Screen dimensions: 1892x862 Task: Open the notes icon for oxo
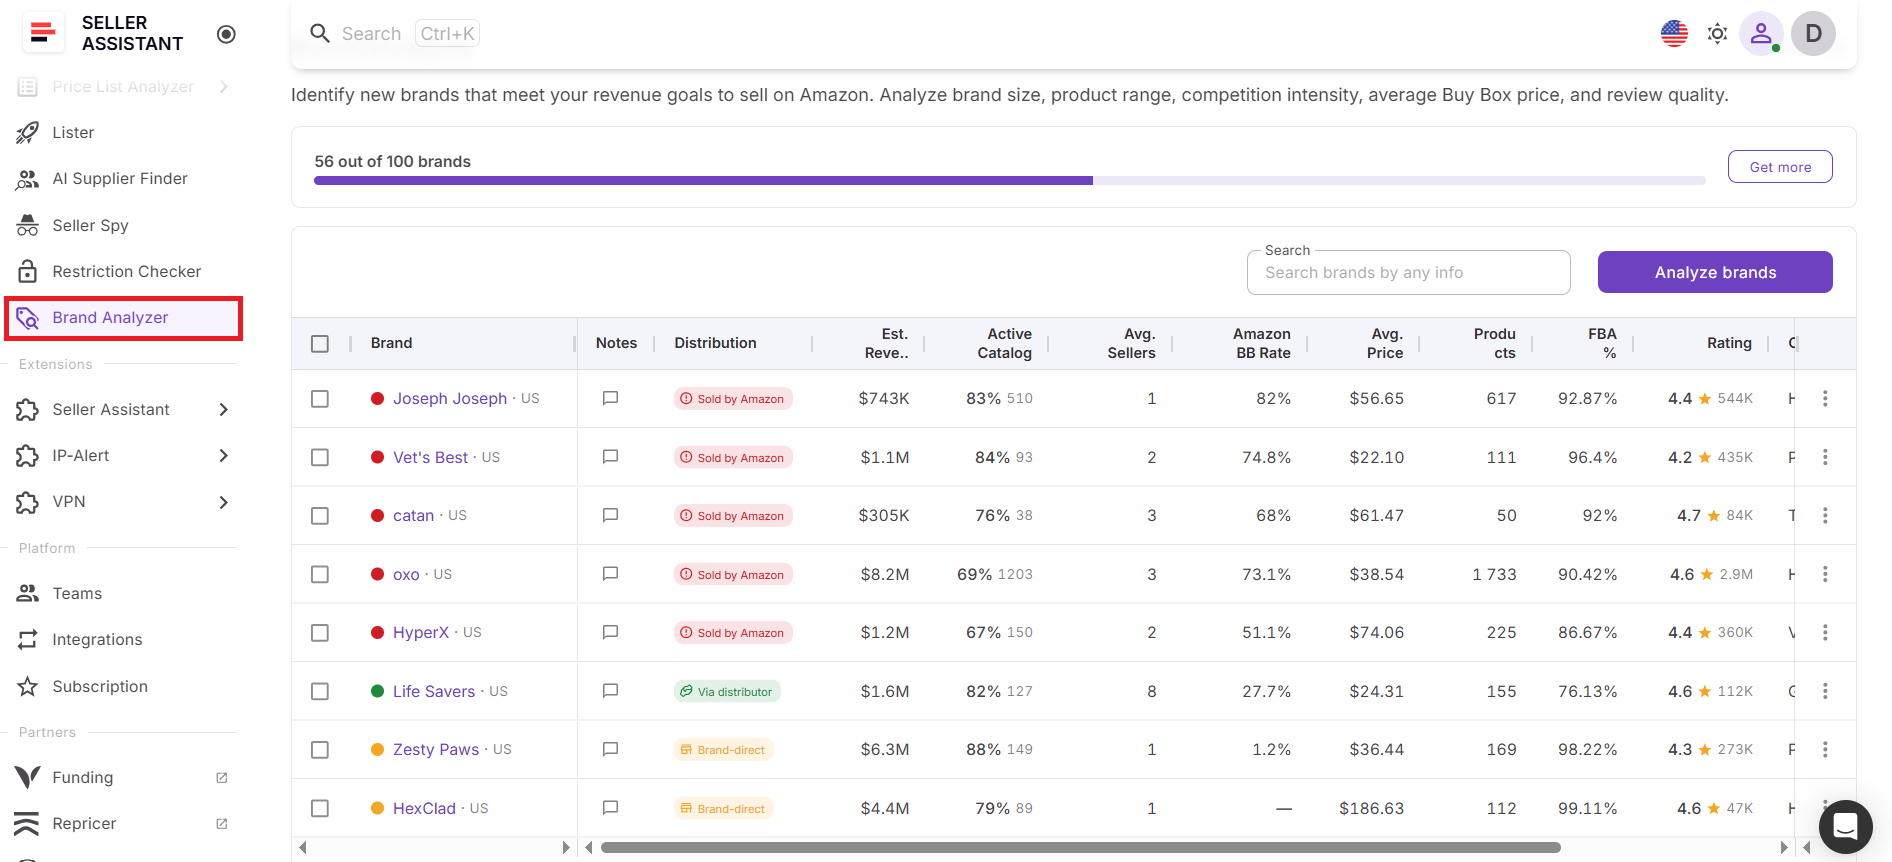pyautogui.click(x=610, y=574)
